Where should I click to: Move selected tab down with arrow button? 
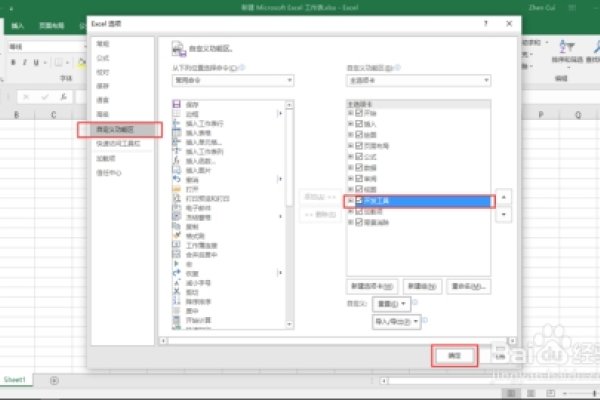click(504, 214)
